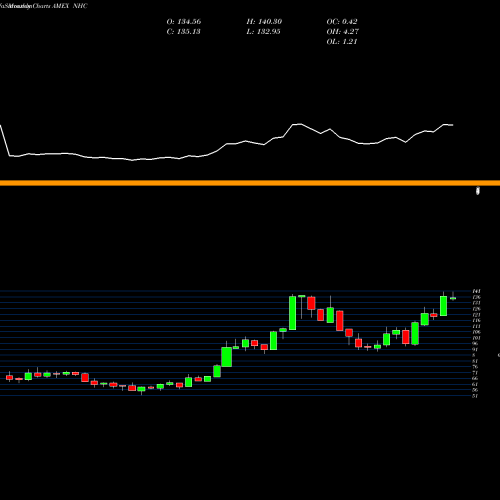Click the AMEX NHC chart title

point(70,6)
